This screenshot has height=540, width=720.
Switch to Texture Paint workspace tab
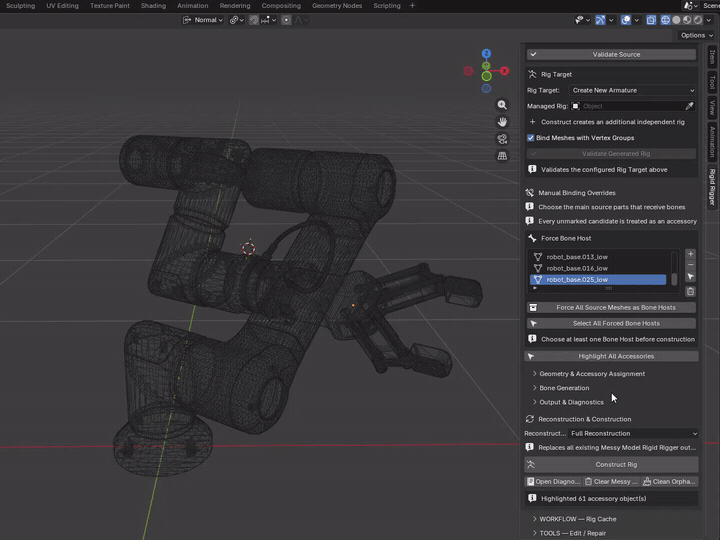coord(110,6)
